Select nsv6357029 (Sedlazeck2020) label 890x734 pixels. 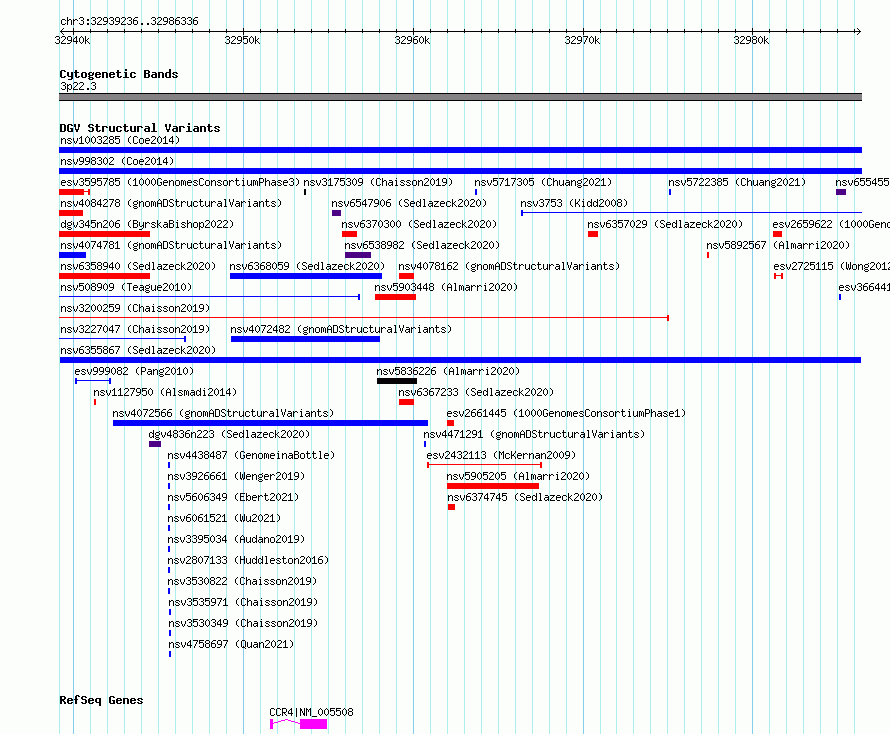pyautogui.click(x=665, y=224)
